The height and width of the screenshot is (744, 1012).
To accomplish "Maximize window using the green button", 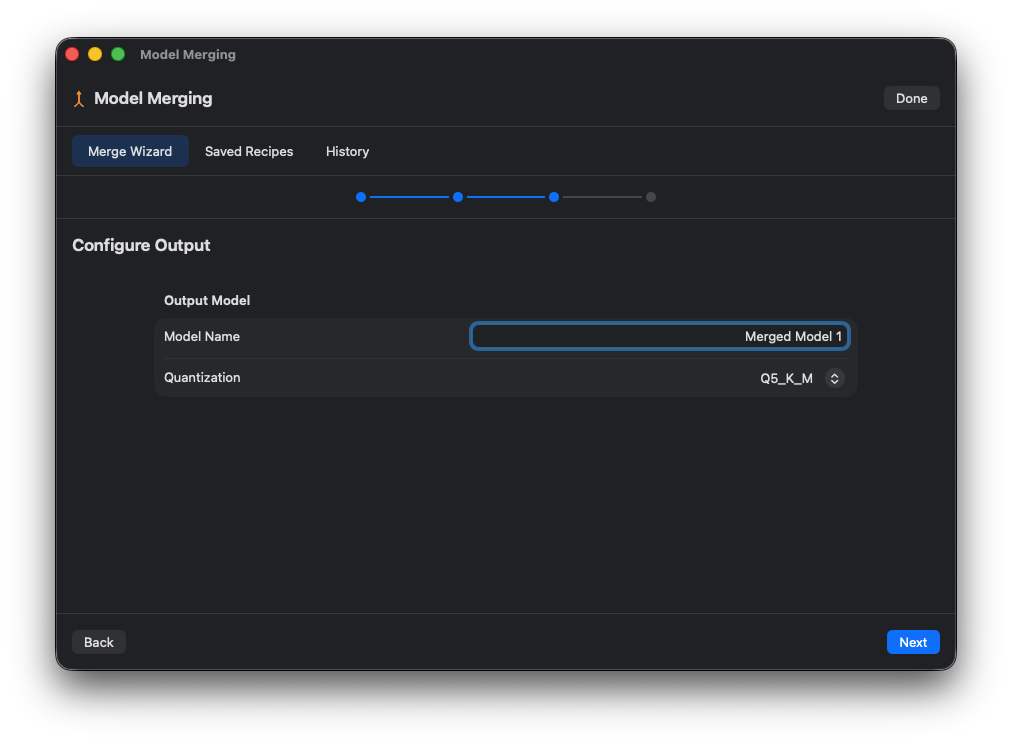I will (x=118, y=54).
